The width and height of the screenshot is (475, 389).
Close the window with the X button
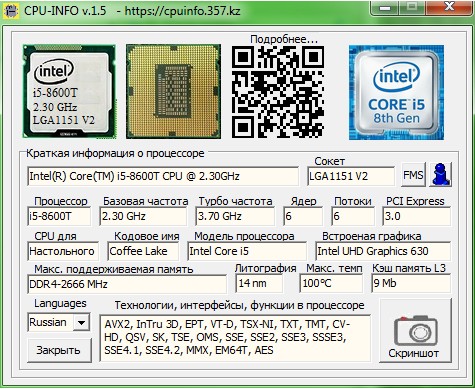coord(450,7)
